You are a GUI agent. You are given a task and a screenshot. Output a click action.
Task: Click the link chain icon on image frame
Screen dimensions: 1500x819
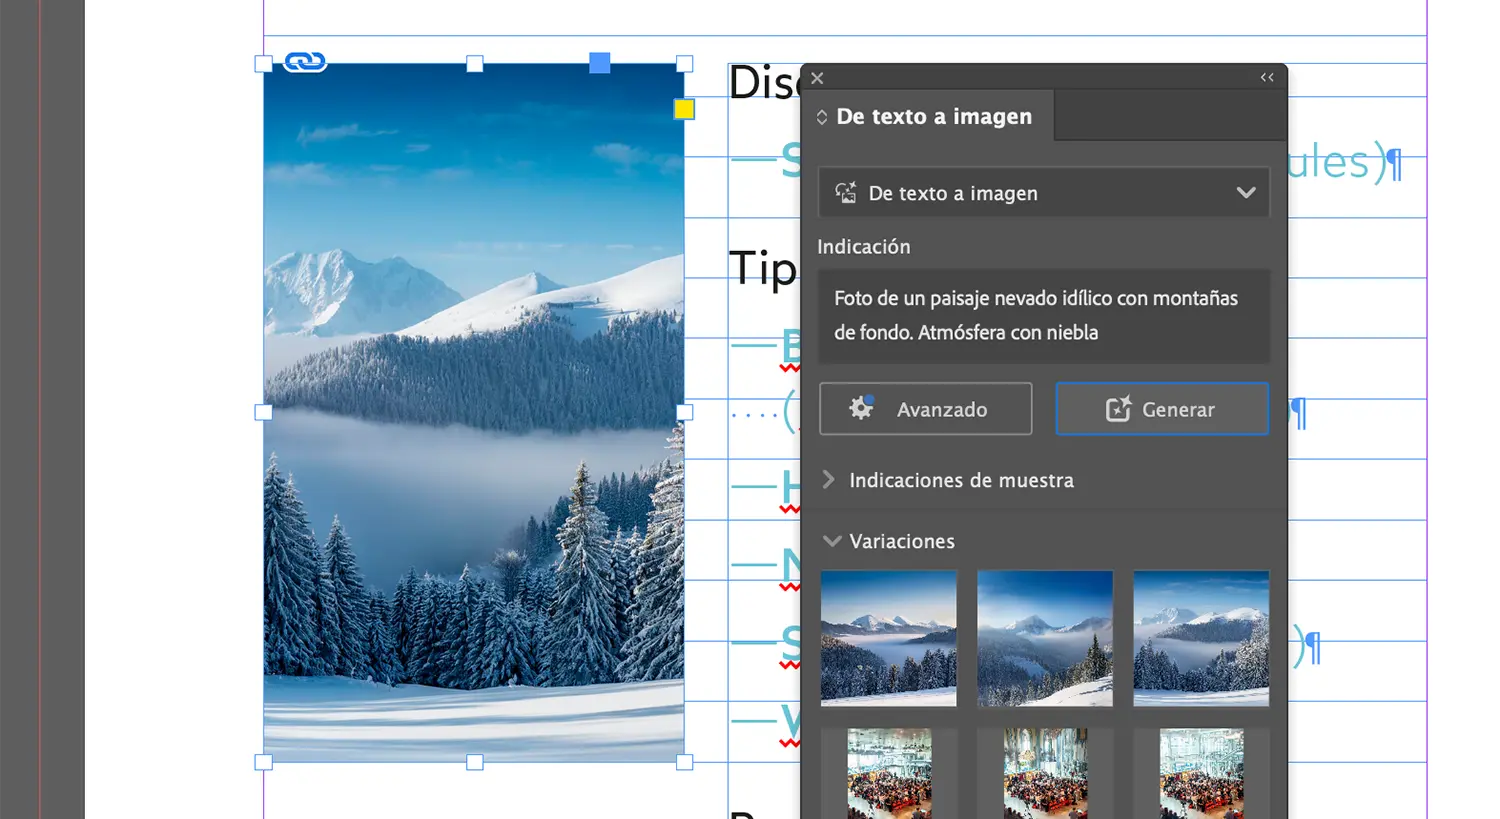(305, 62)
